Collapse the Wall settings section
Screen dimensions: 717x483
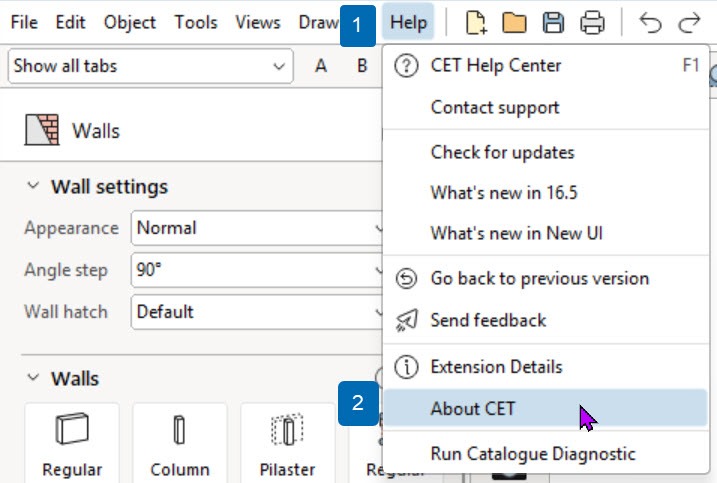33,186
